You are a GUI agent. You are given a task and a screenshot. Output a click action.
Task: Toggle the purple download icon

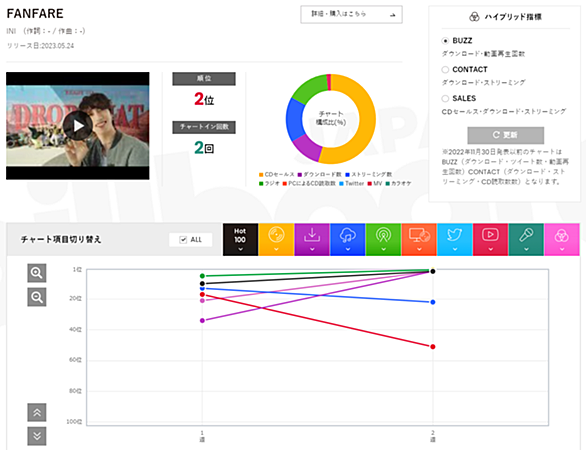(x=312, y=240)
